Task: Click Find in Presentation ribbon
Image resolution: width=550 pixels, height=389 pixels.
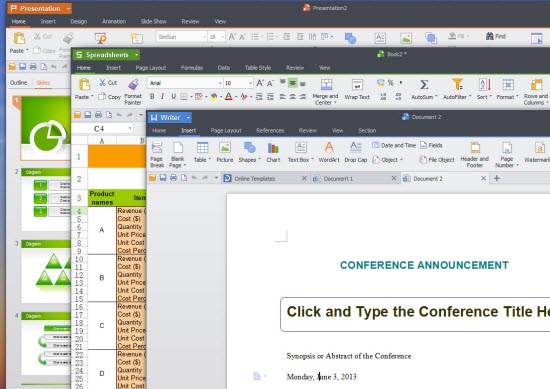Action: (496, 36)
